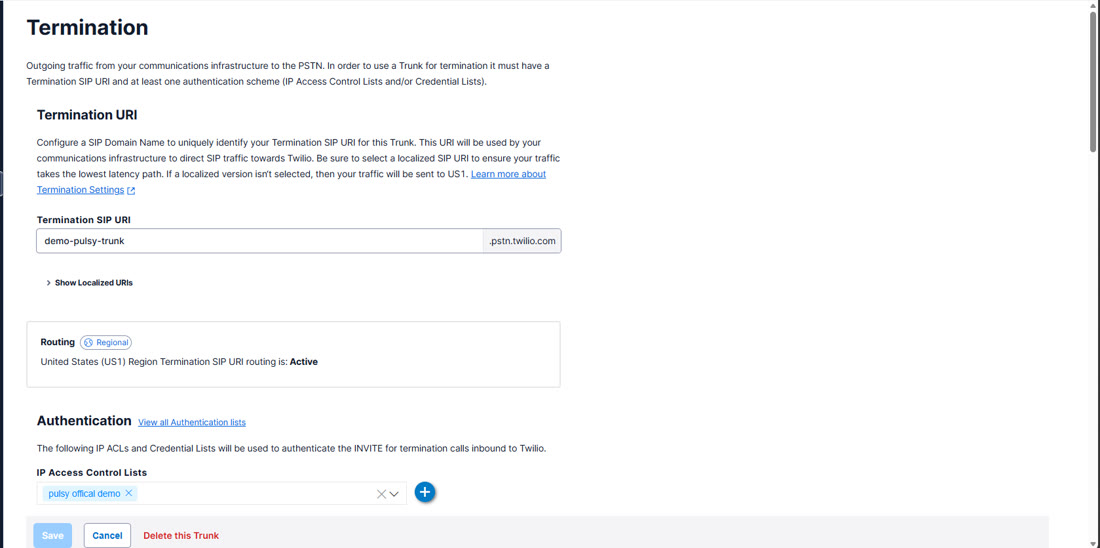Click the page vertical scrollbar thumb

[1093, 81]
